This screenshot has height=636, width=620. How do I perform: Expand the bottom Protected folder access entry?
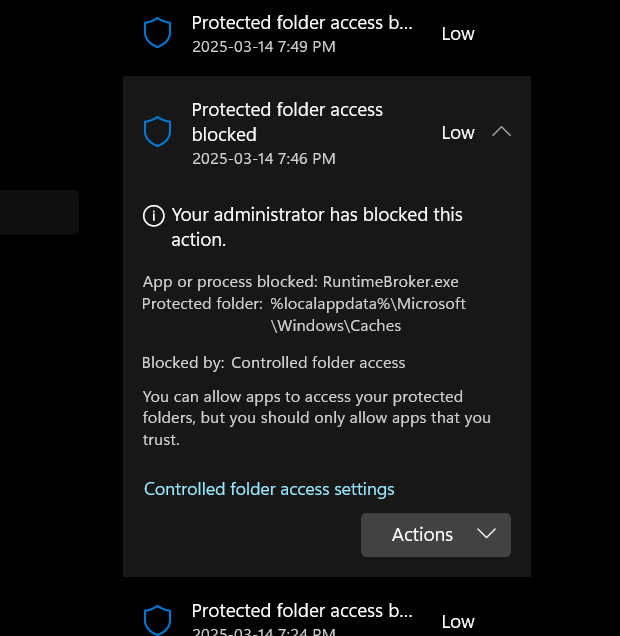pyautogui.click(x=302, y=610)
